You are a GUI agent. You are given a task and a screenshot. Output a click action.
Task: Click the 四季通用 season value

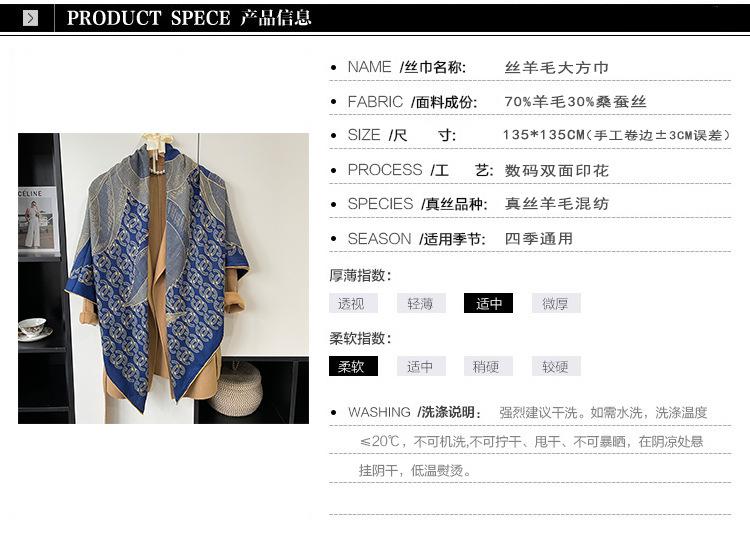539,238
